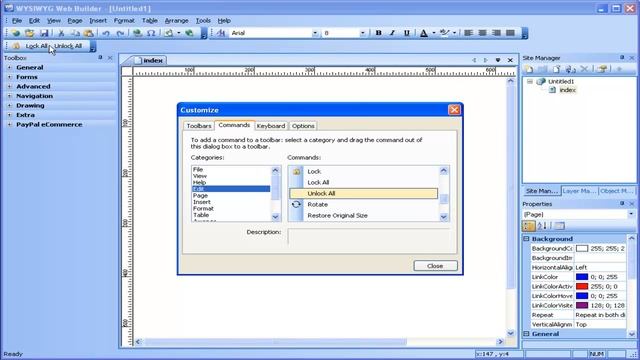Open the Arial font dropdown
The image size is (640, 360).
(315, 33)
